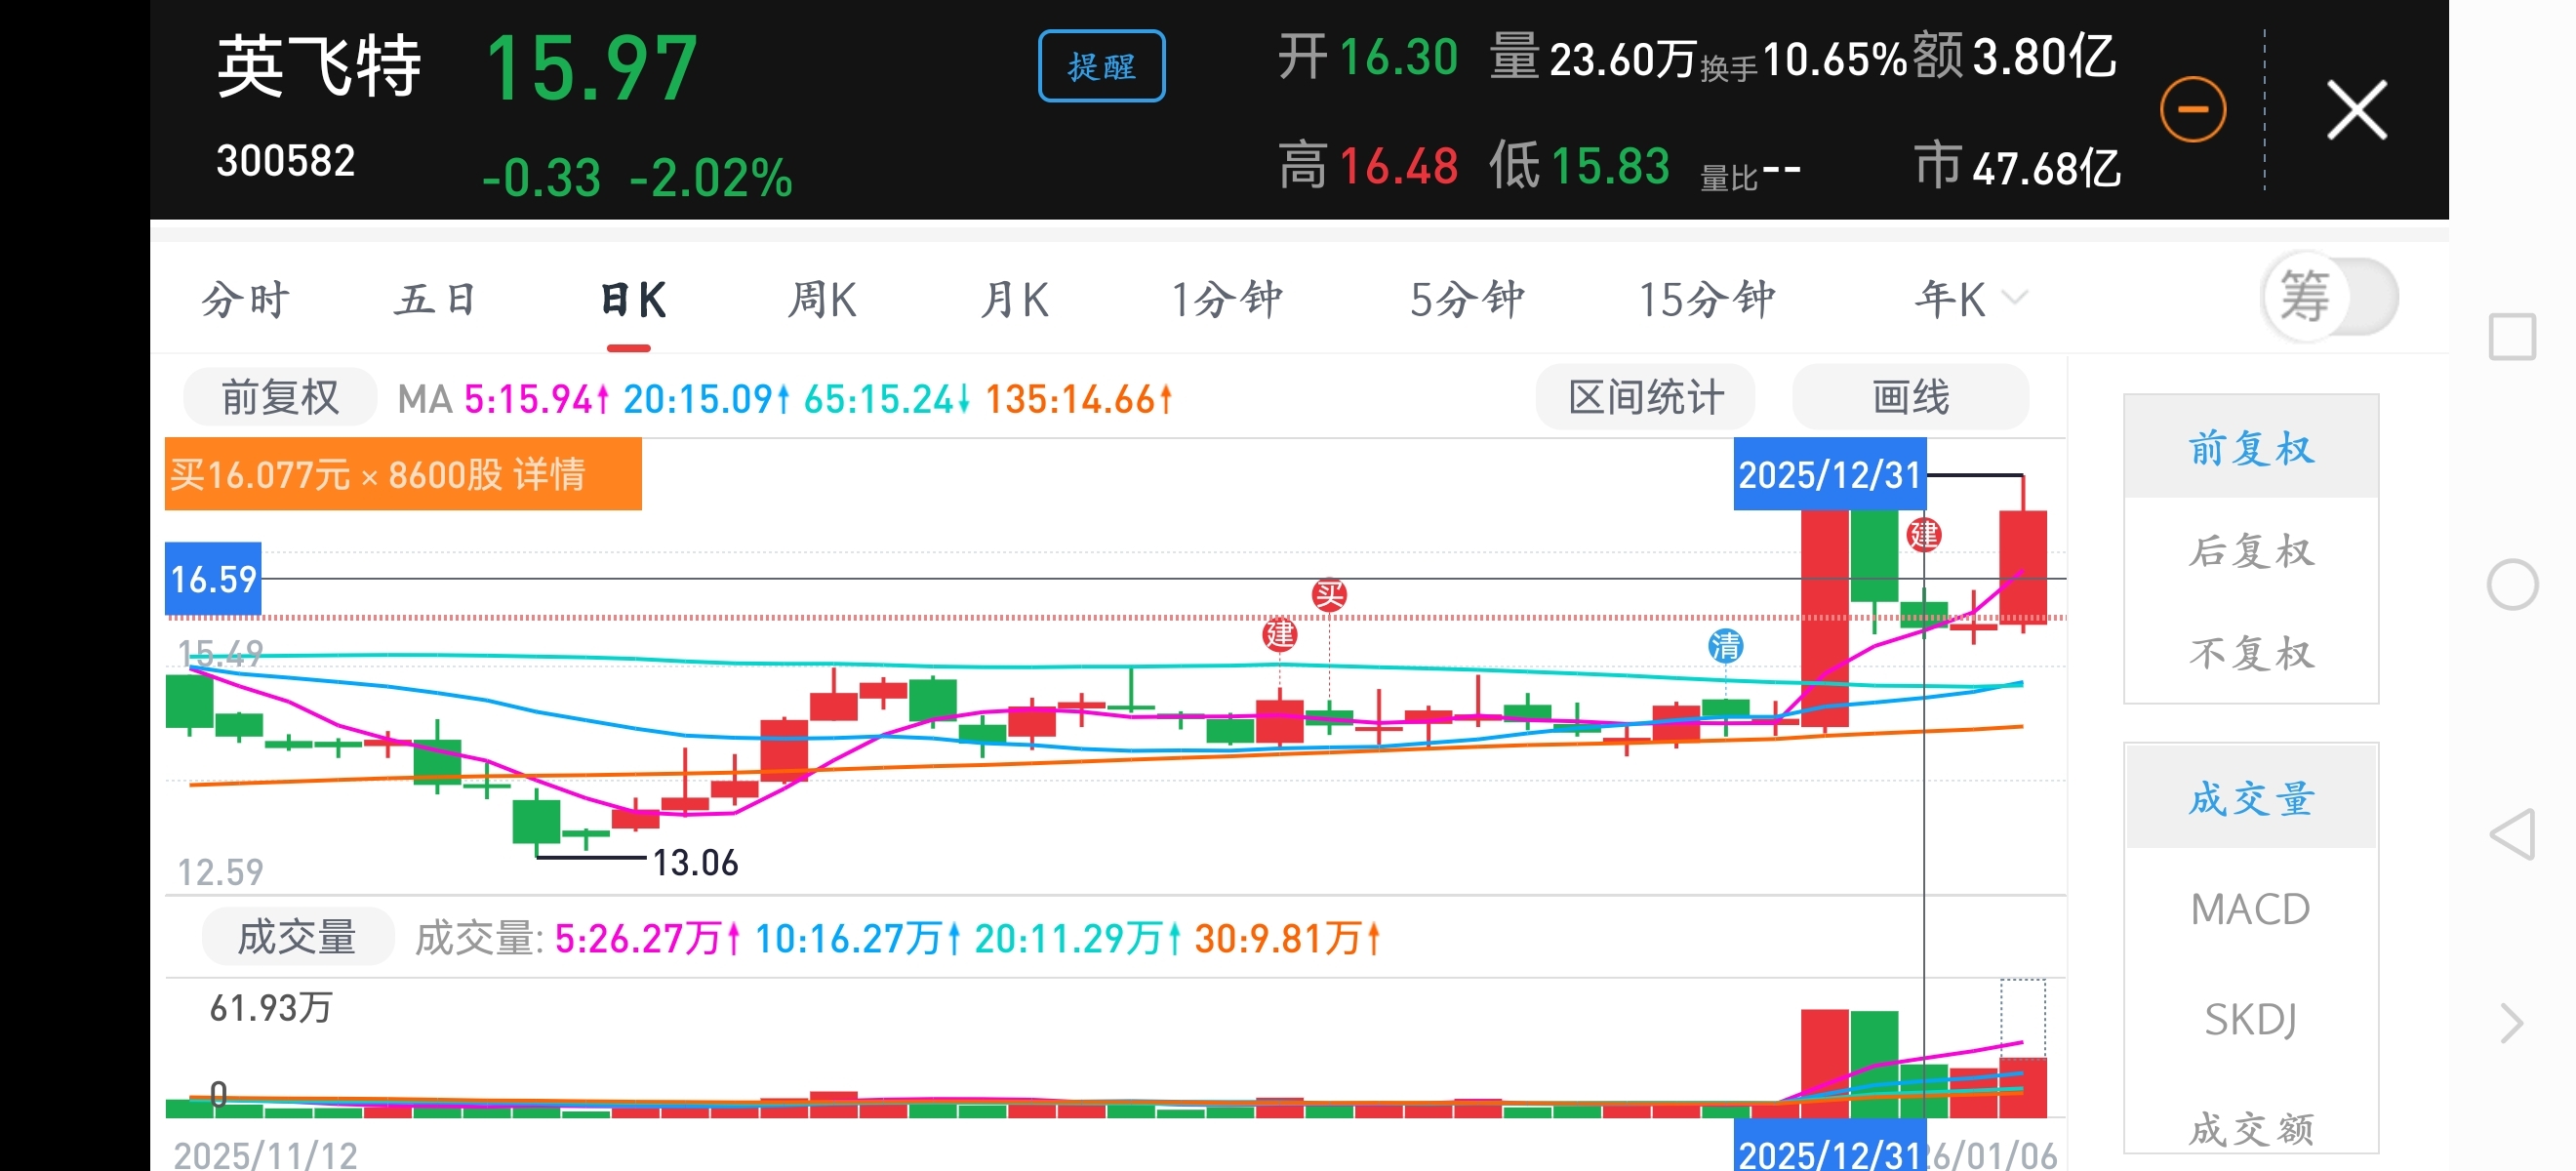The height and width of the screenshot is (1171, 2576).
Task: Tap the red 买 marker on chart
Action: coord(1328,594)
